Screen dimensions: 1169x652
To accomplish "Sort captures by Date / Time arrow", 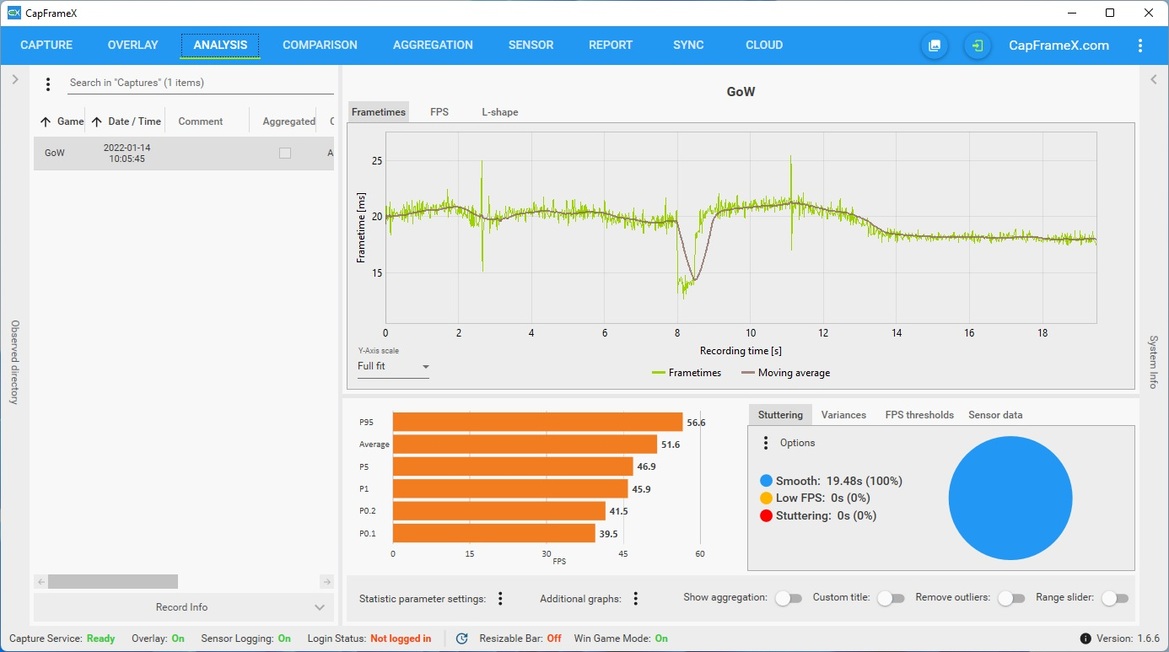I will (96, 121).
